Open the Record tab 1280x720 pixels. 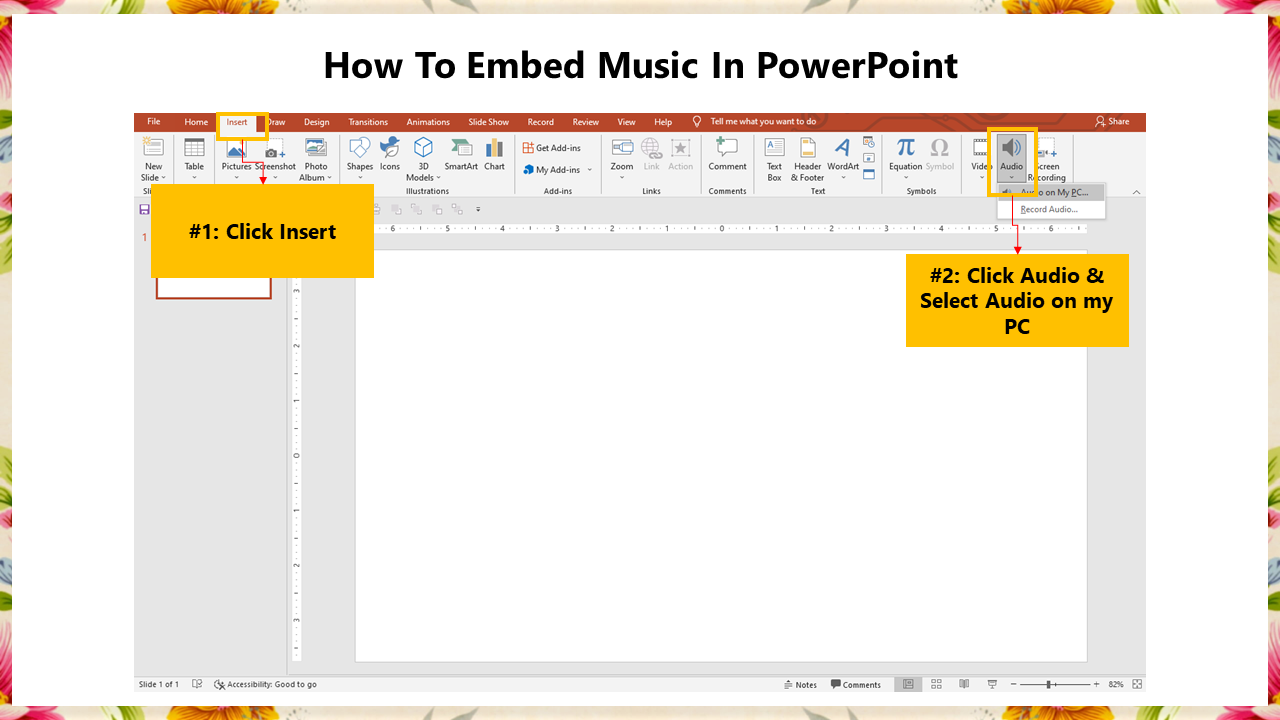click(541, 122)
